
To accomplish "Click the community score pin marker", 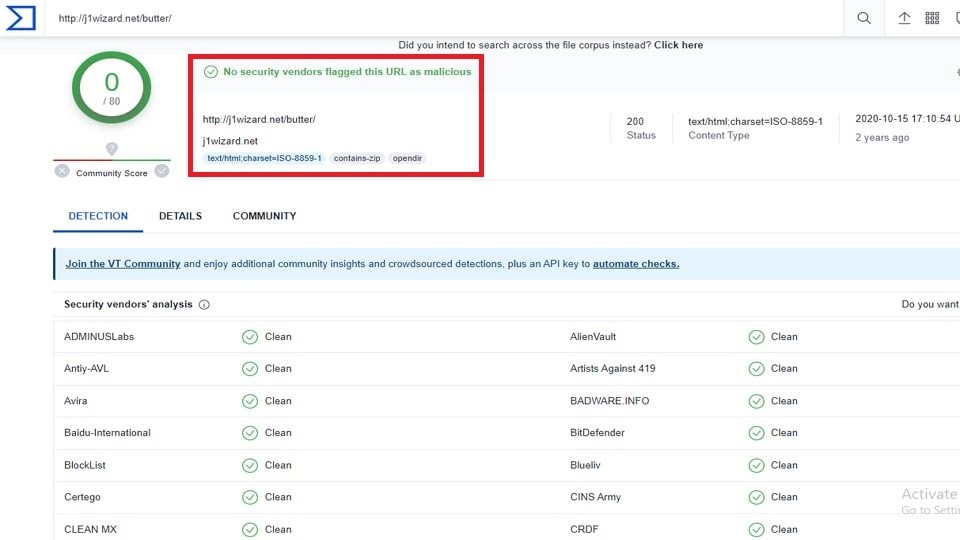I will [x=111, y=149].
